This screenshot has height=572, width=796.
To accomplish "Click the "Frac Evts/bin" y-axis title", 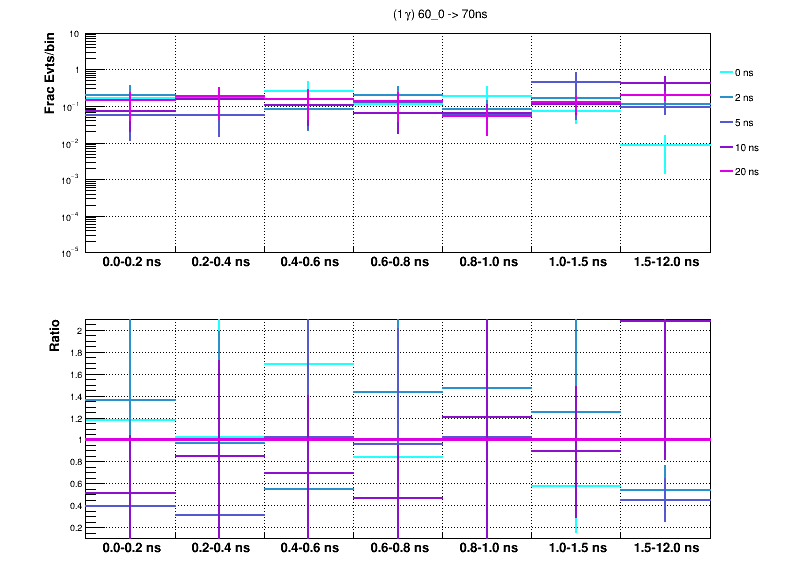I will (49, 71).
